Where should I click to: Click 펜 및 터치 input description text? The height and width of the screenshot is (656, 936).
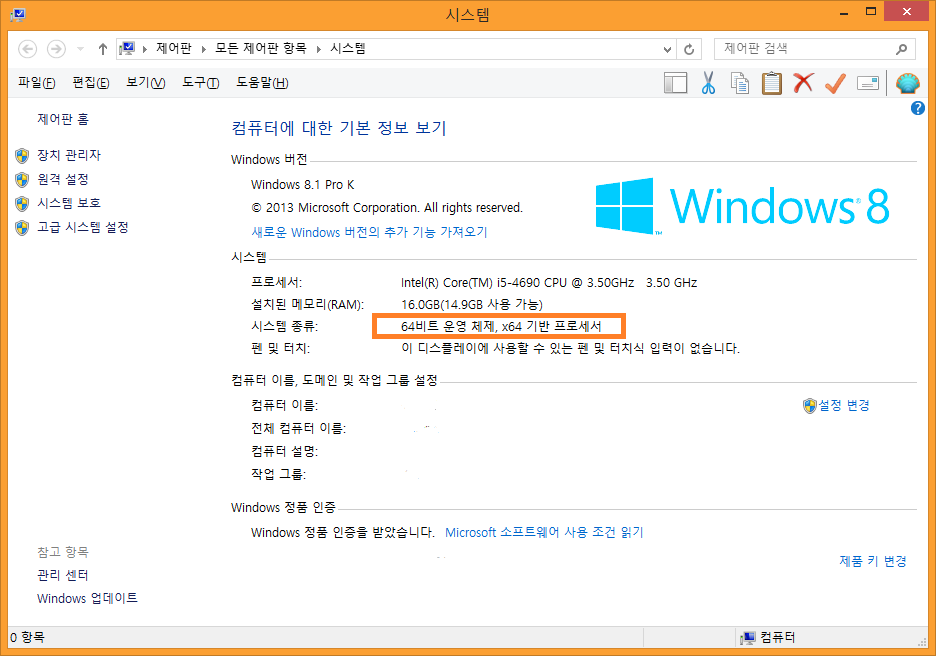click(x=570, y=348)
